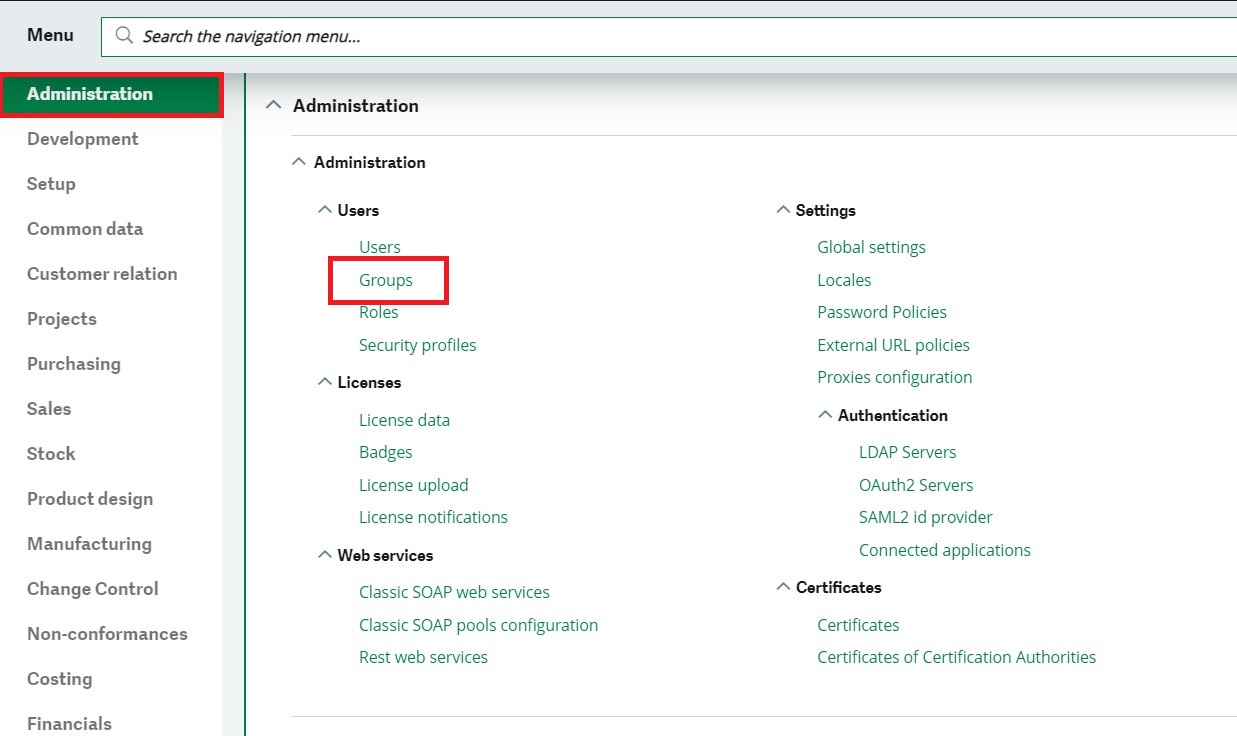Open Certificates of Certification Authorities
Viewport: 1237px width, 736px height.
coord(956,656)
